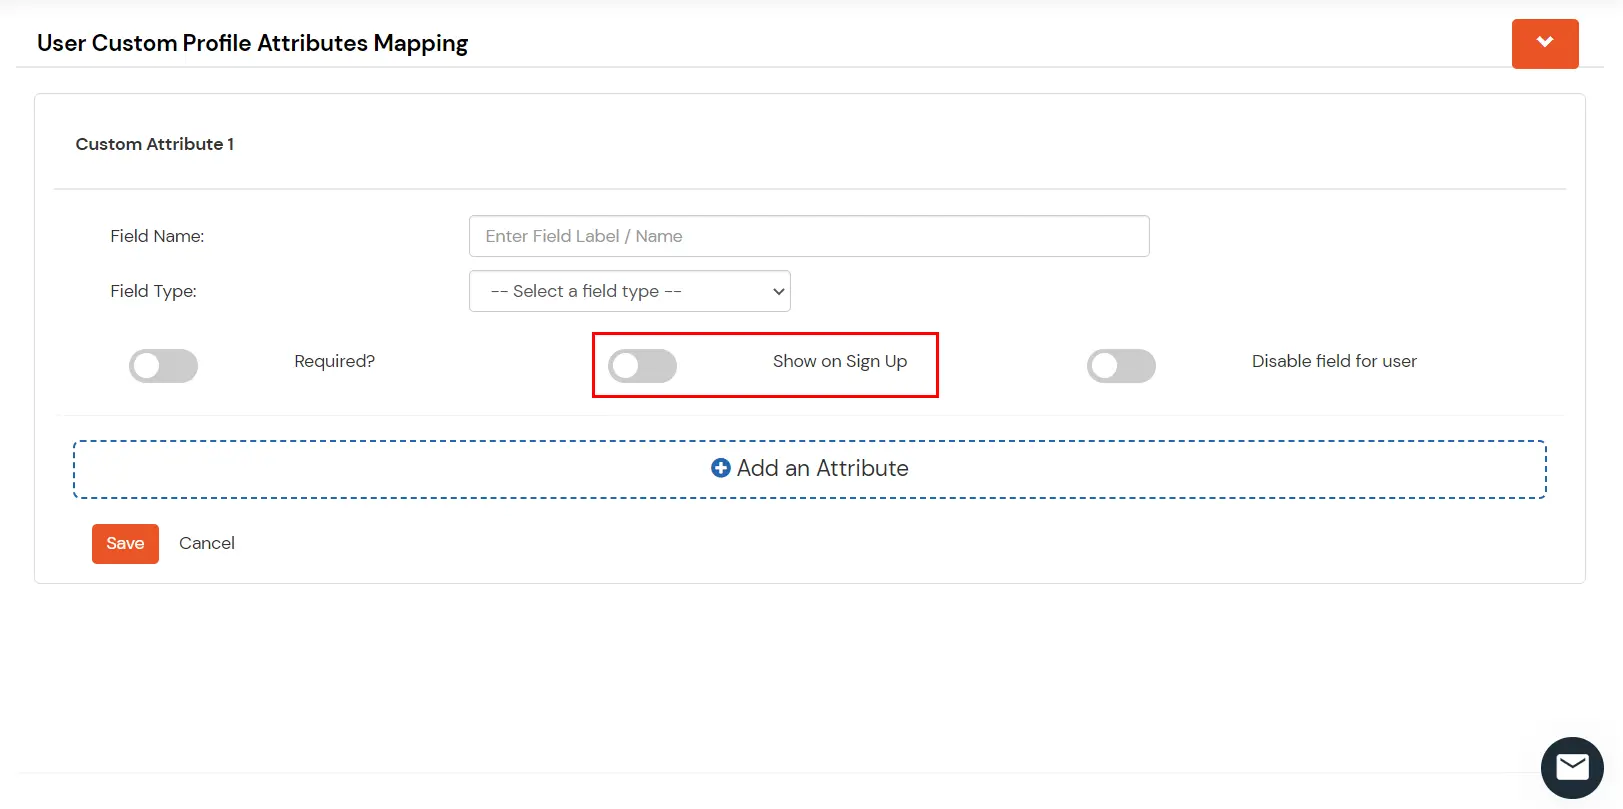The width and height of the screenshot is (1623, 809).
Task: Click the plus icon beside Add an Attribute
Action: pos(720,468)
